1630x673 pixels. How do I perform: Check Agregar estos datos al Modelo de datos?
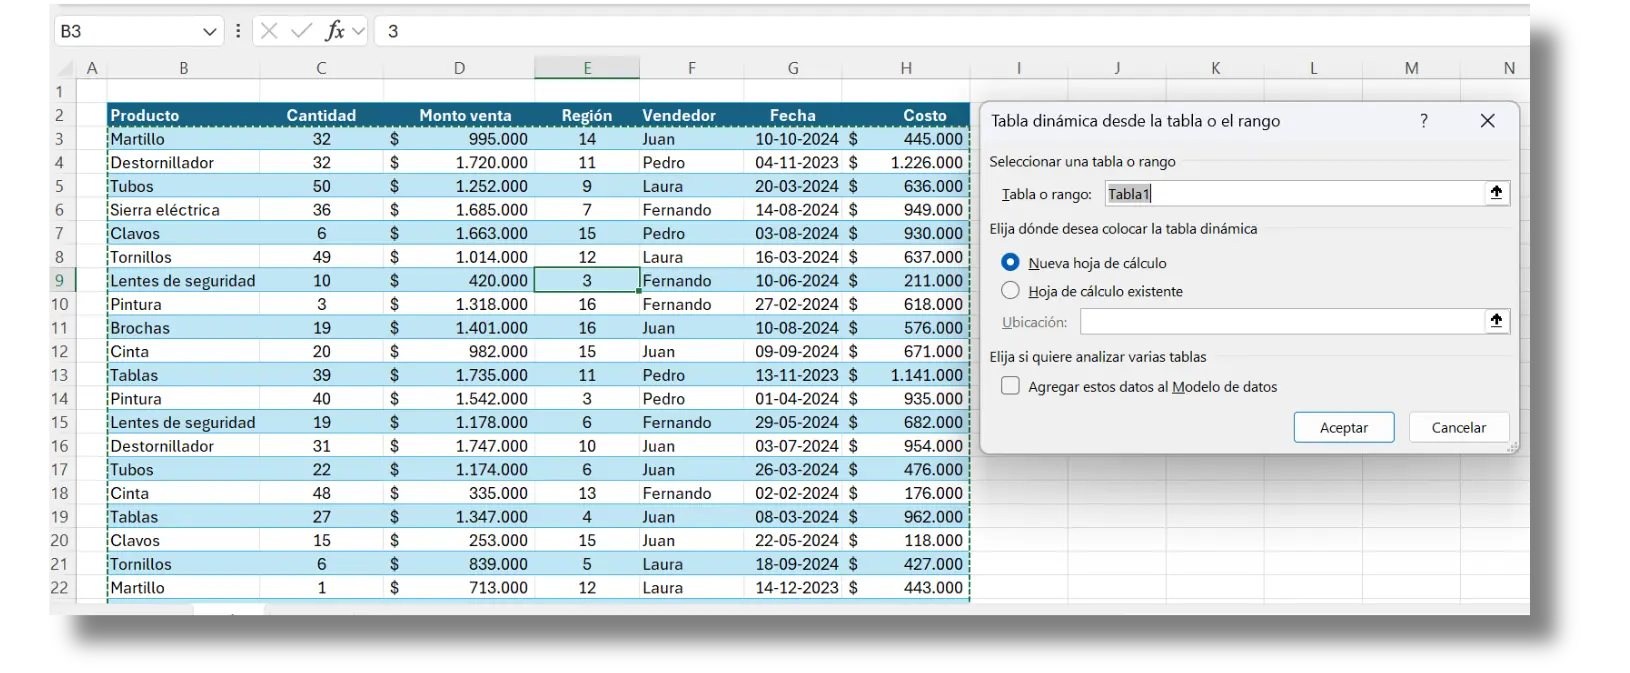[x=1010, y=386]
